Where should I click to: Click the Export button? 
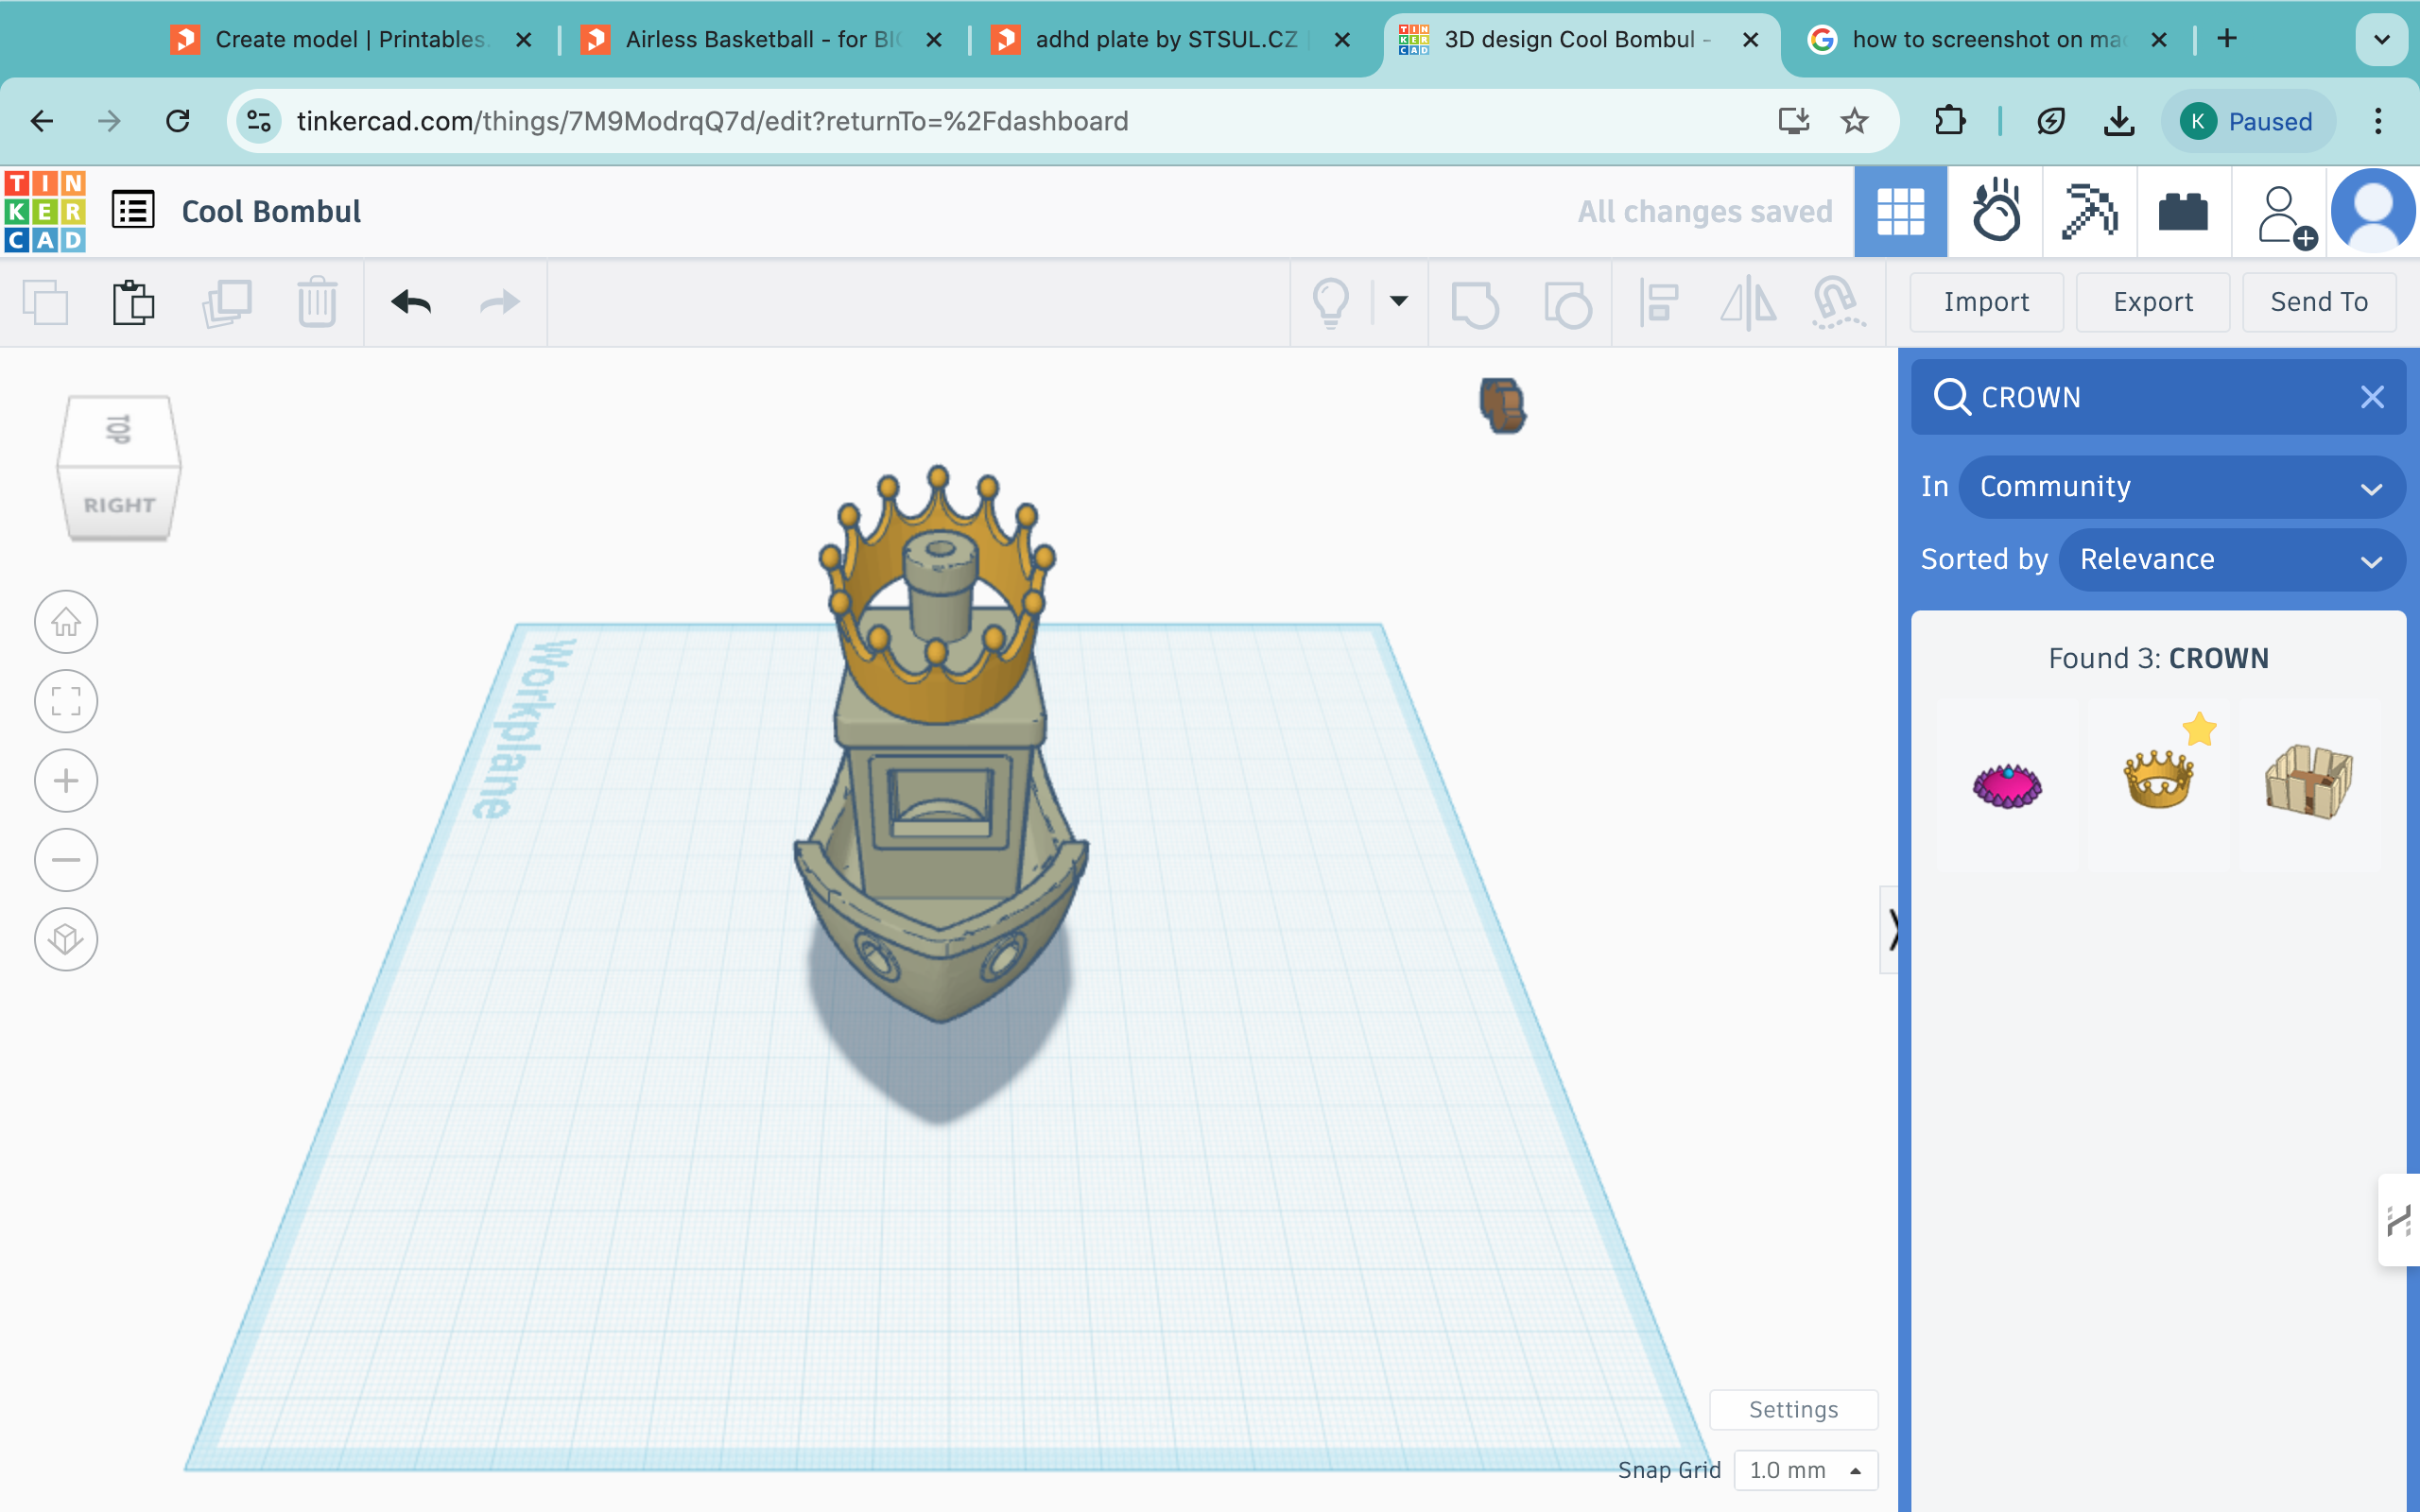coord(2152,302)
